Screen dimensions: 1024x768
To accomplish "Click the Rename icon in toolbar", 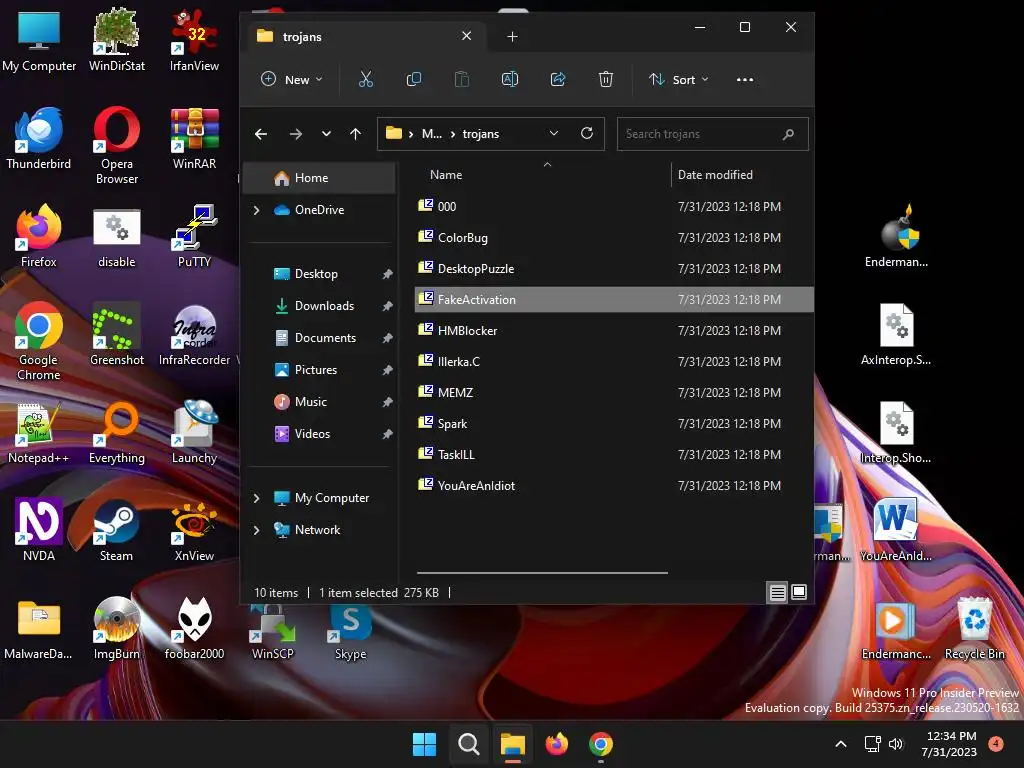I will [x=509, y=80].
